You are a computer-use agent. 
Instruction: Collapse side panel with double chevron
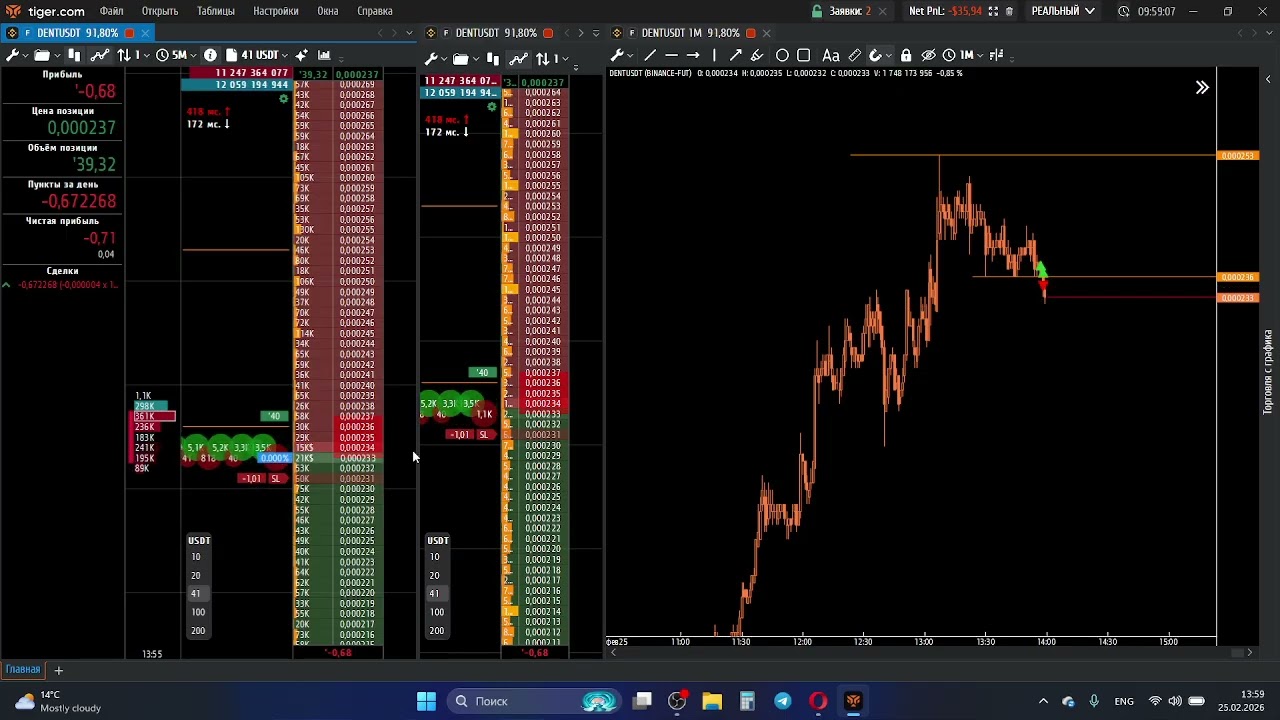pos(1202,88)
